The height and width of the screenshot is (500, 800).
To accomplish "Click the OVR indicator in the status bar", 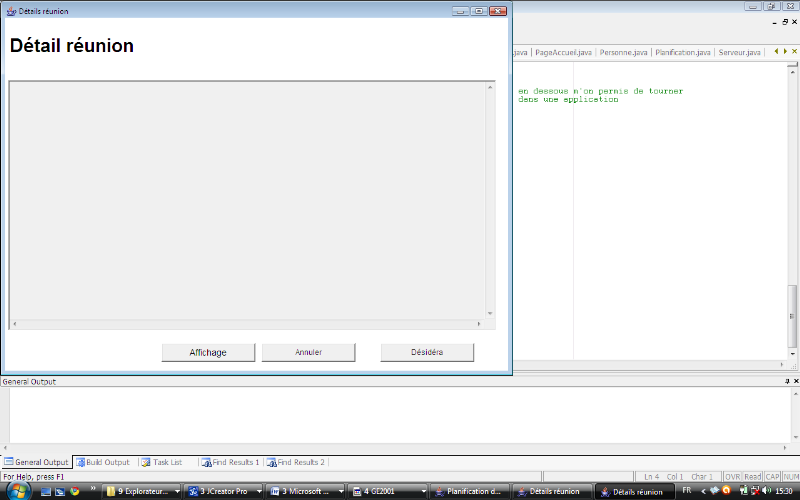I will point(733,477).
